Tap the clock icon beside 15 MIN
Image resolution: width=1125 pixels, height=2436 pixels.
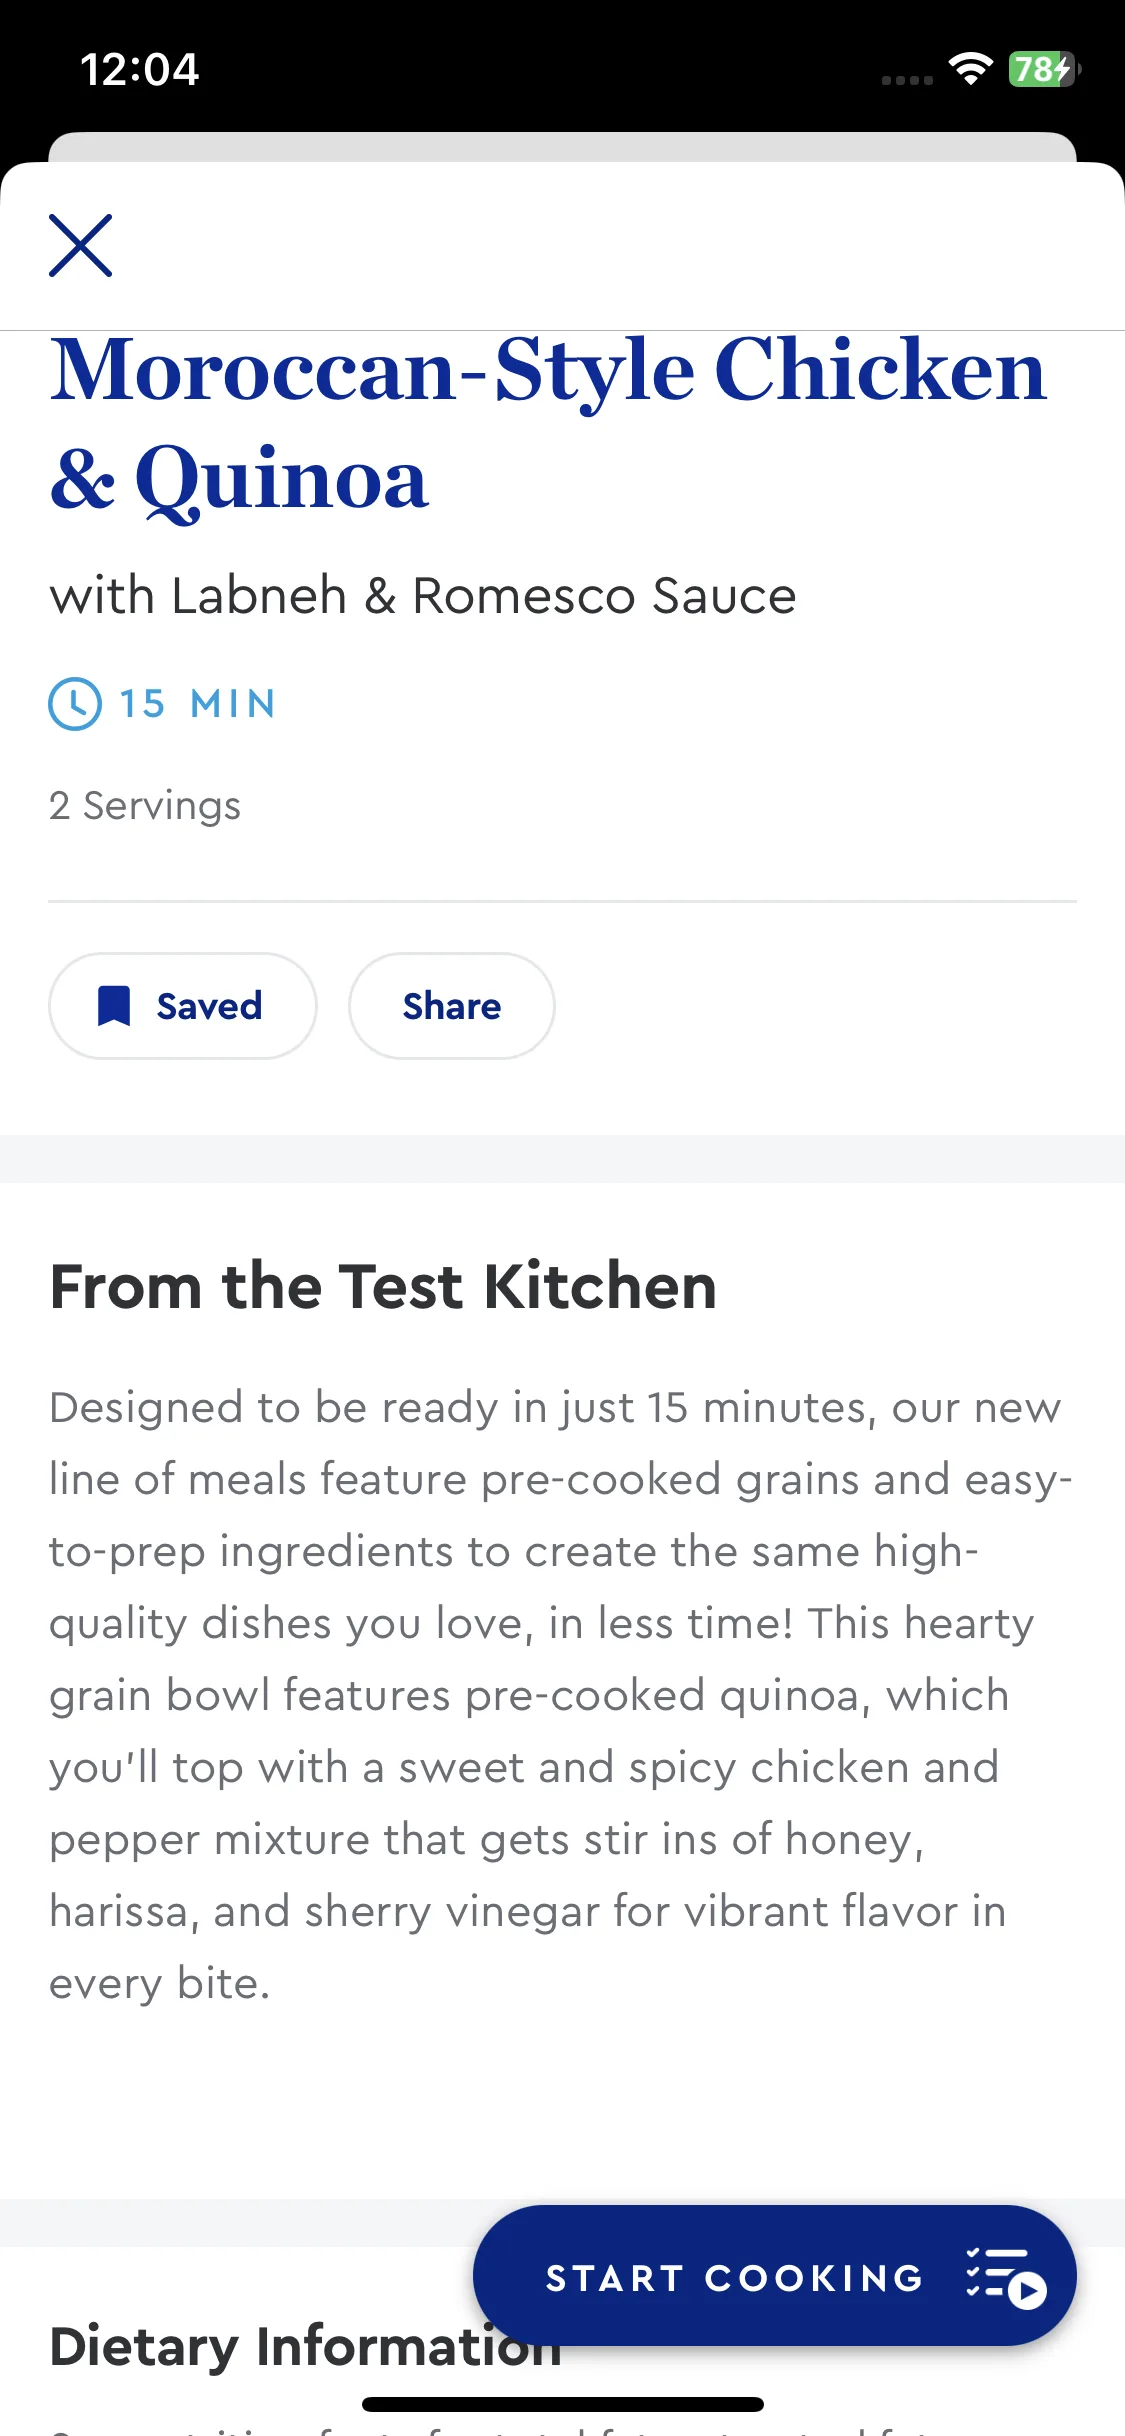click(x=75, y=704)
